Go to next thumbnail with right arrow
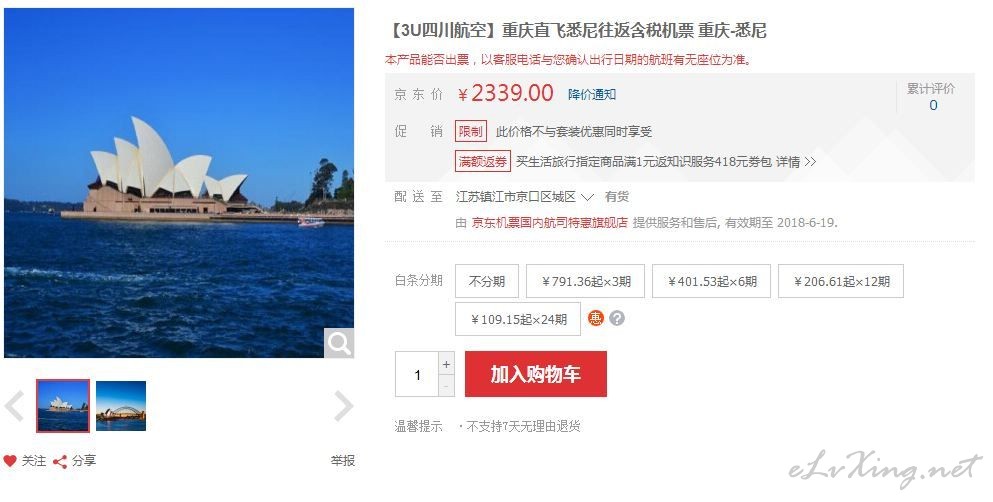Viewport: 993px width, 502px height. pyautogui.click(x=343, y=406)
